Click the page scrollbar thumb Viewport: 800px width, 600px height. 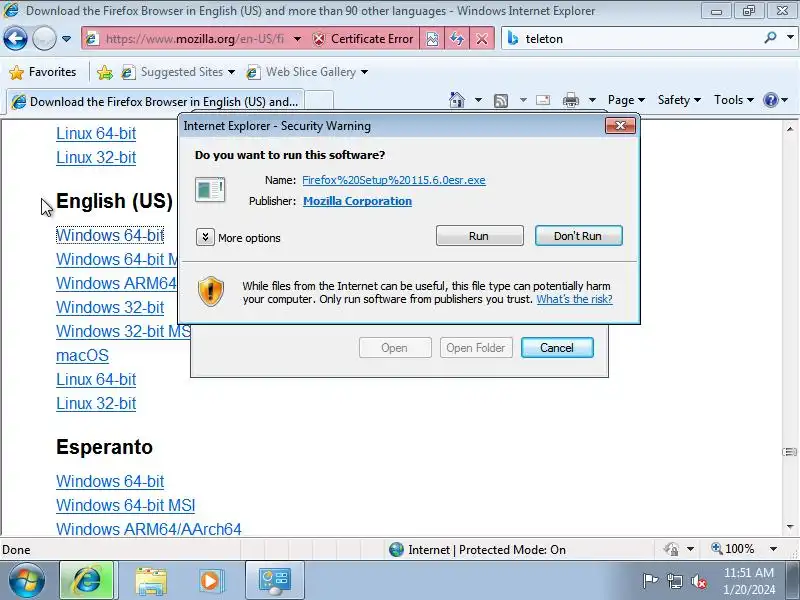click(x=790, y=452)
